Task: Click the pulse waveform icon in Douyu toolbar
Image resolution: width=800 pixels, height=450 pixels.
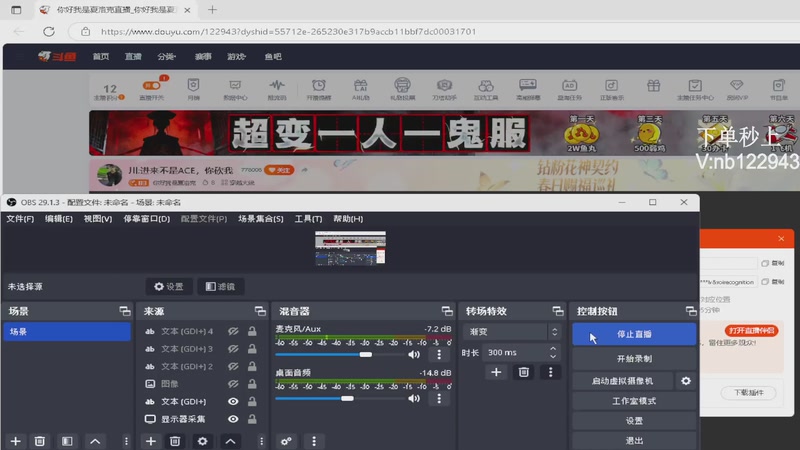Action: (x=277, y=85)
